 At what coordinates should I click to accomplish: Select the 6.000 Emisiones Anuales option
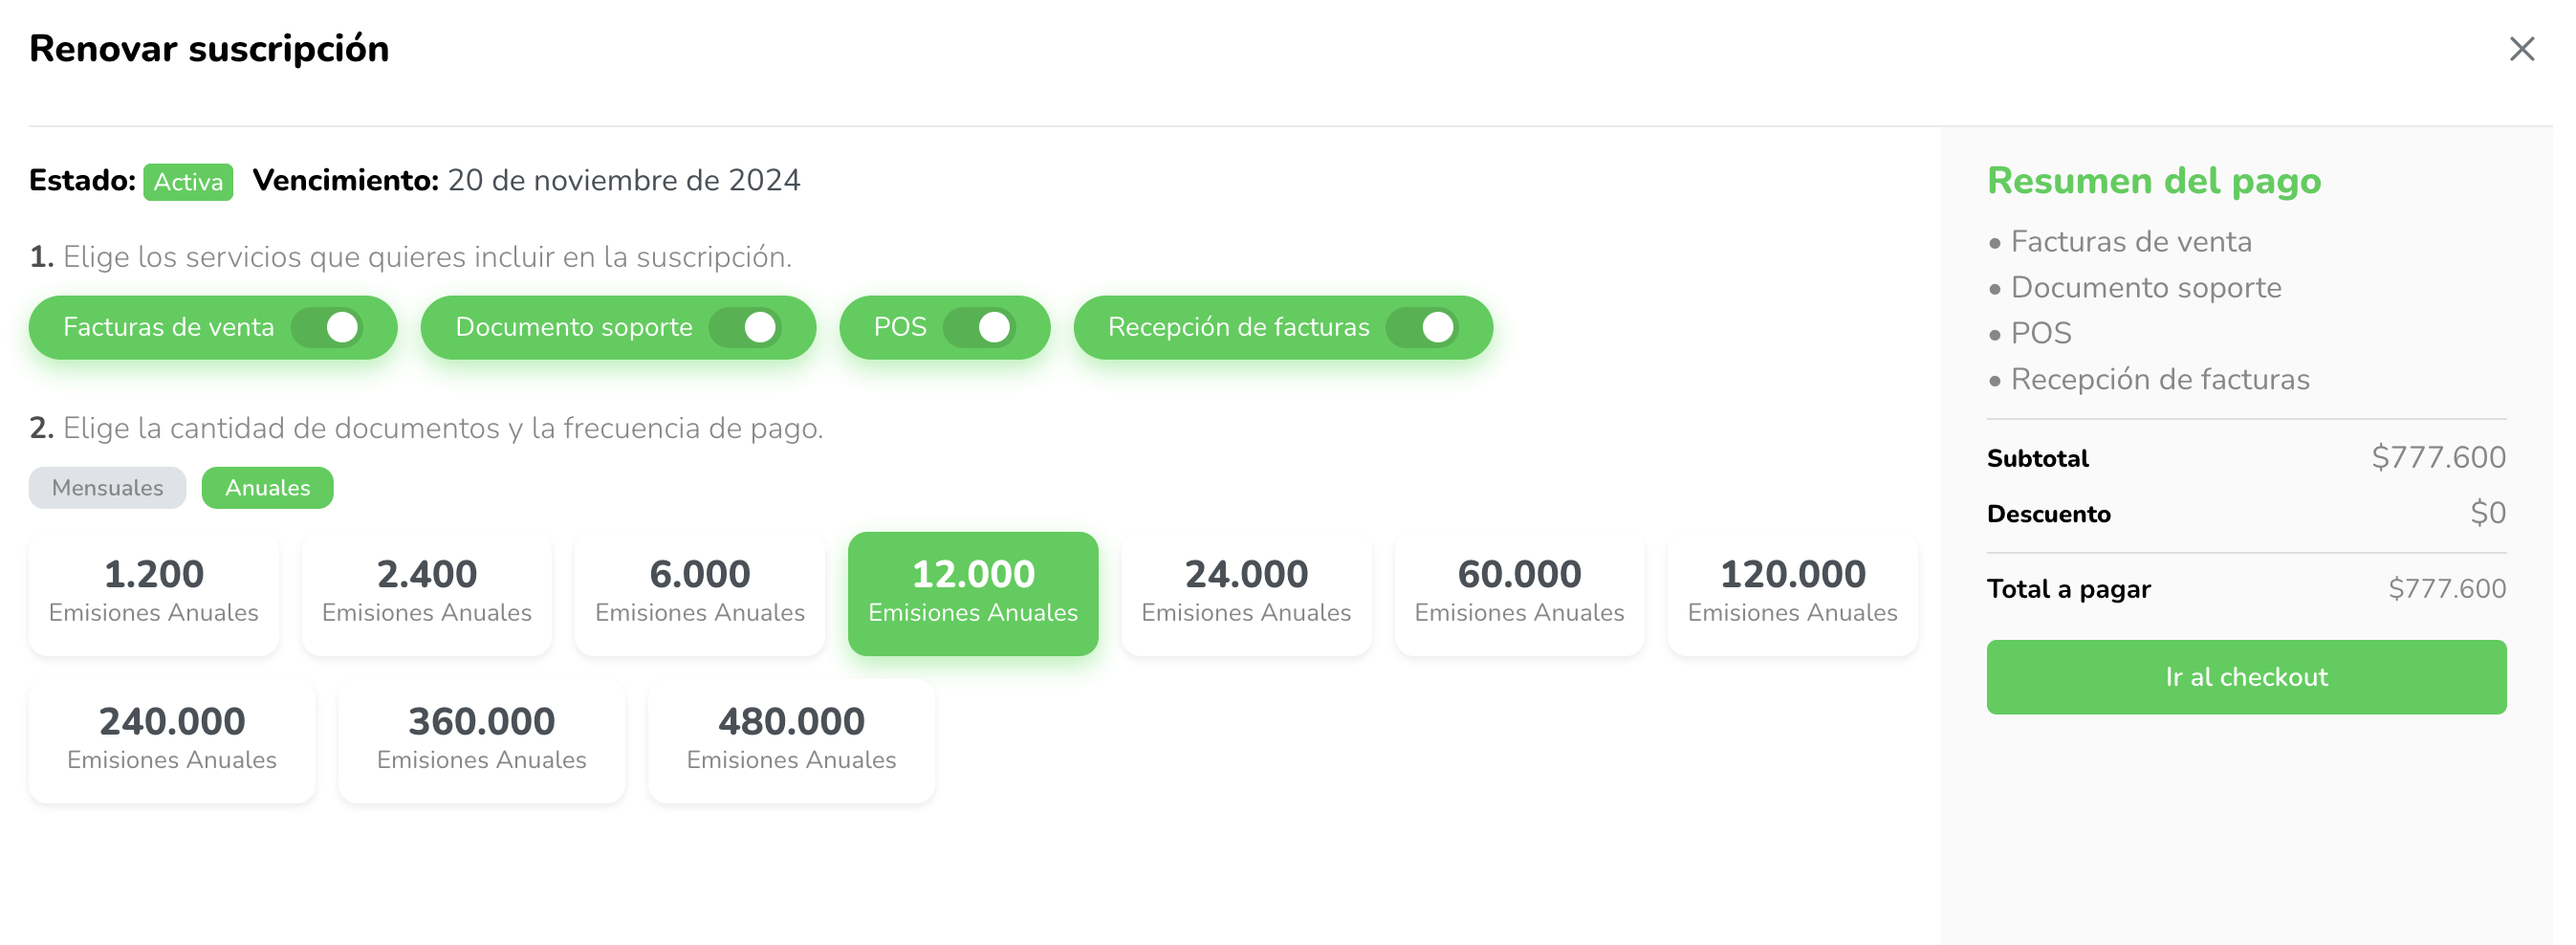click(700, 593)
